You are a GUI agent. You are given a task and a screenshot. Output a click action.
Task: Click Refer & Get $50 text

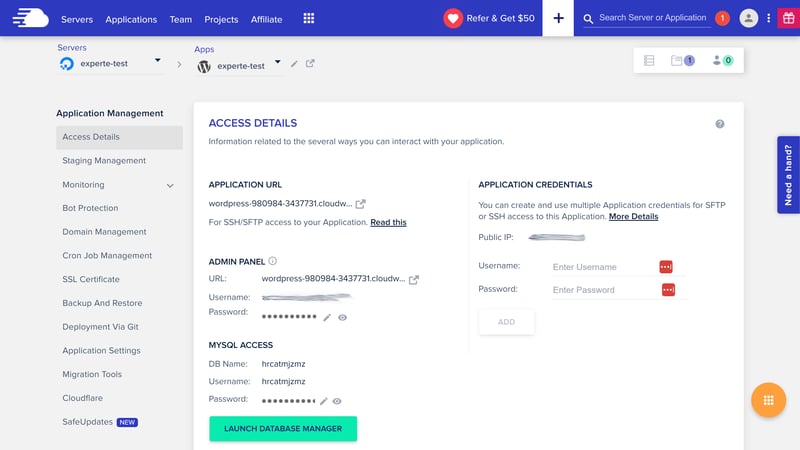pyautogui.click(x=501, y=18)
